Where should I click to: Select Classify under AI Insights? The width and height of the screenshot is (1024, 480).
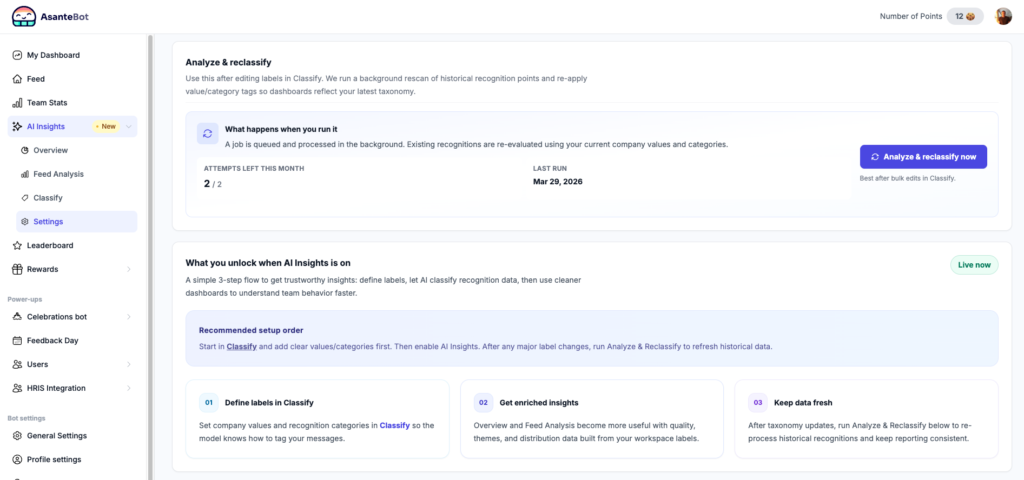[x=48, y=198]
